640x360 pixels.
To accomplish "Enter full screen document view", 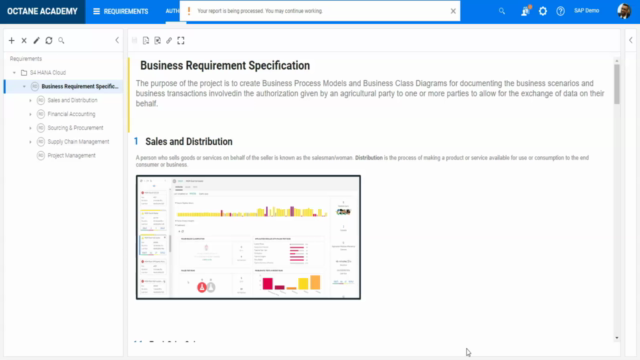I will [x=181, y=40].
